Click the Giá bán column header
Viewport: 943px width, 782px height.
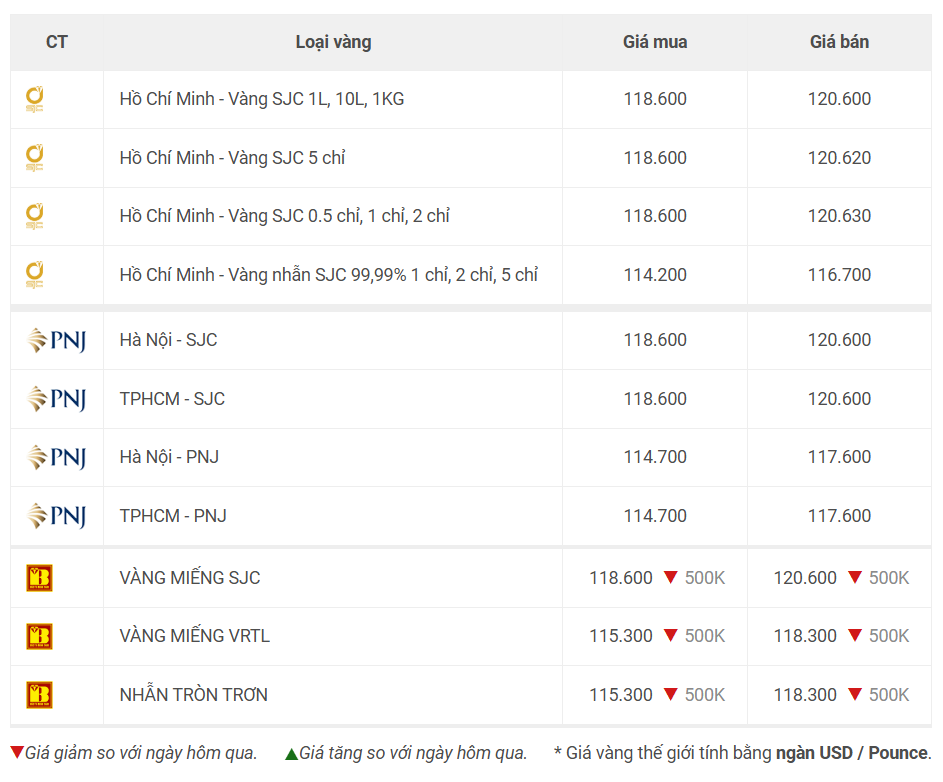(840, 42)
